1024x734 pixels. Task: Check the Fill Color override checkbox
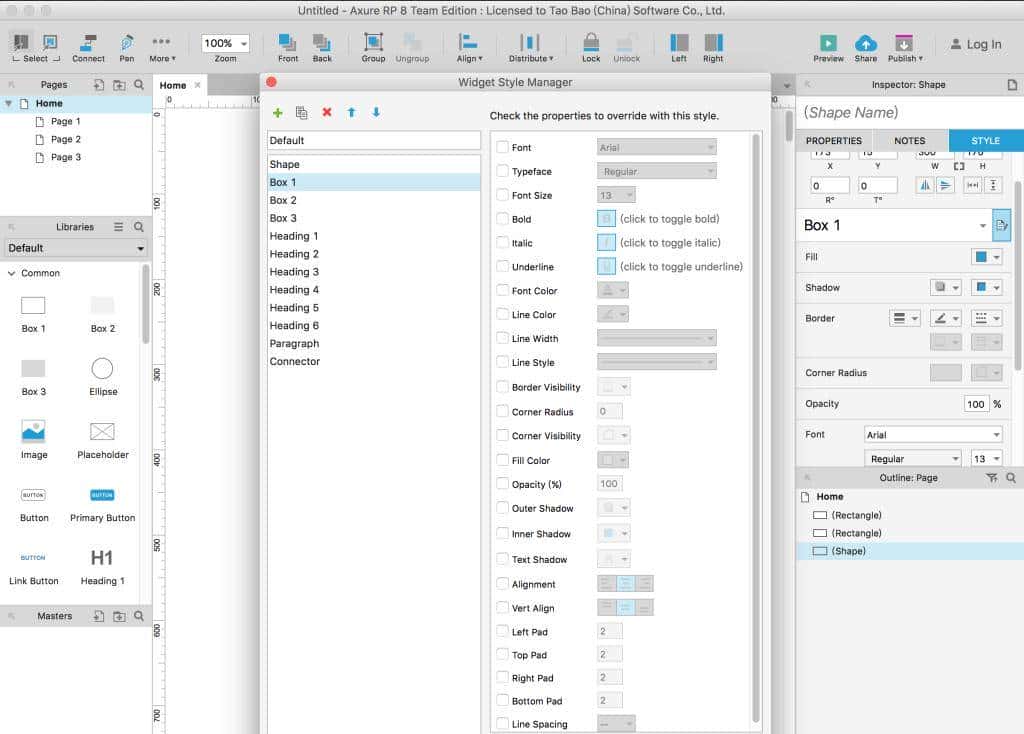[x=503, y=460]
